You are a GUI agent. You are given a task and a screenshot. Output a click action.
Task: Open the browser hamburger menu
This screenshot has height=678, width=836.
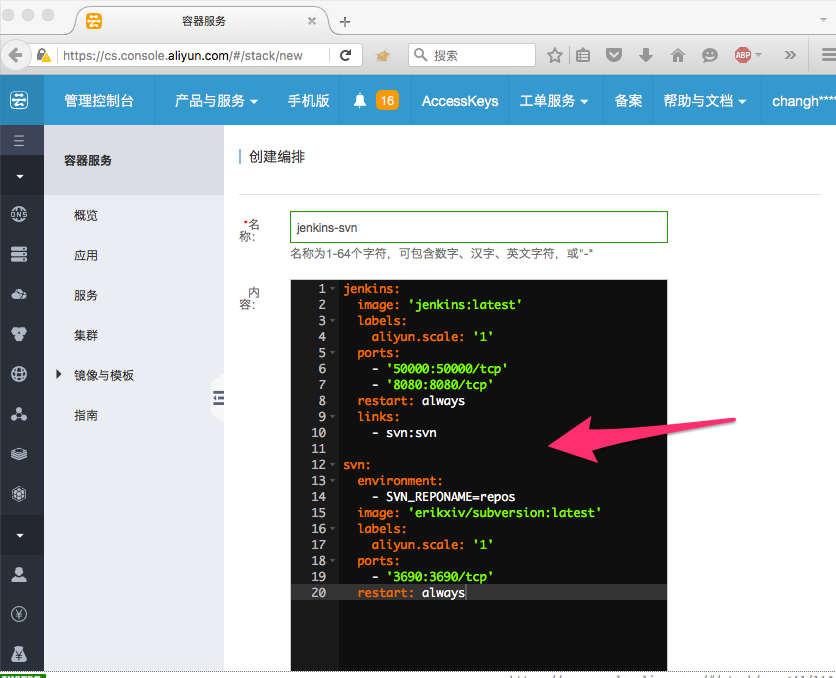point(828,55)
